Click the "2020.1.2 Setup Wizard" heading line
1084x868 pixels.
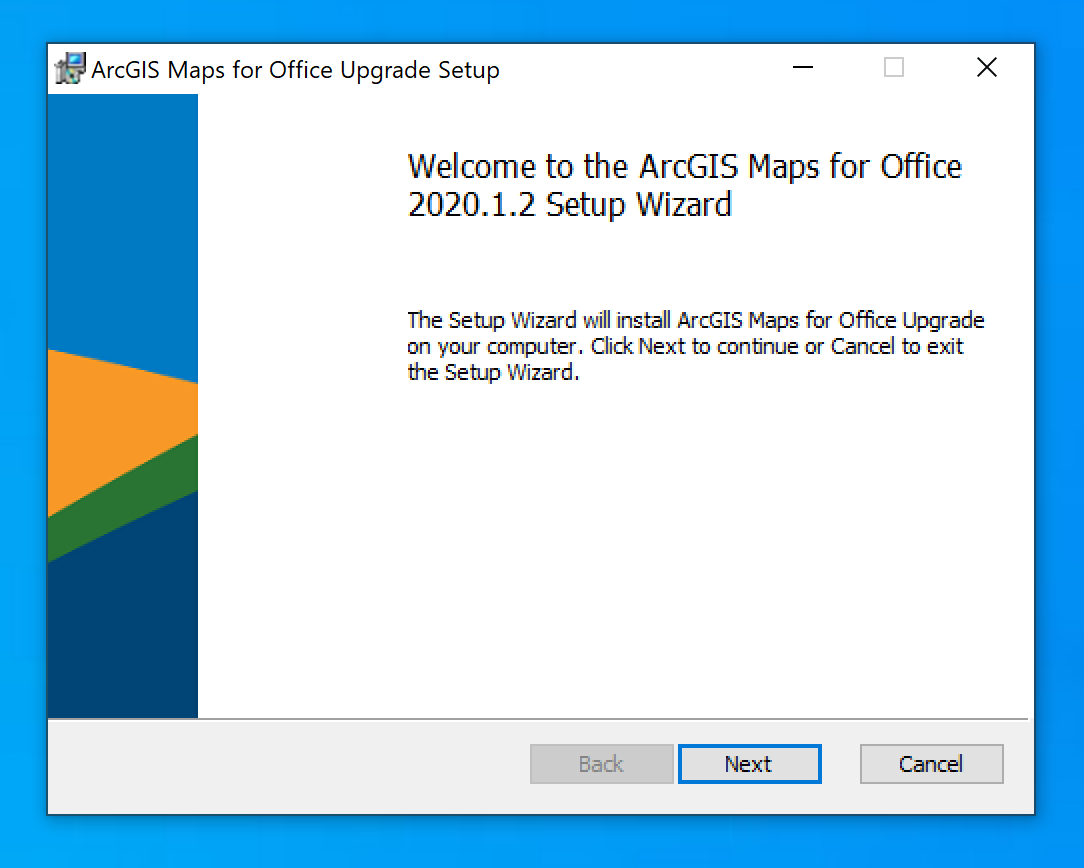569,204
